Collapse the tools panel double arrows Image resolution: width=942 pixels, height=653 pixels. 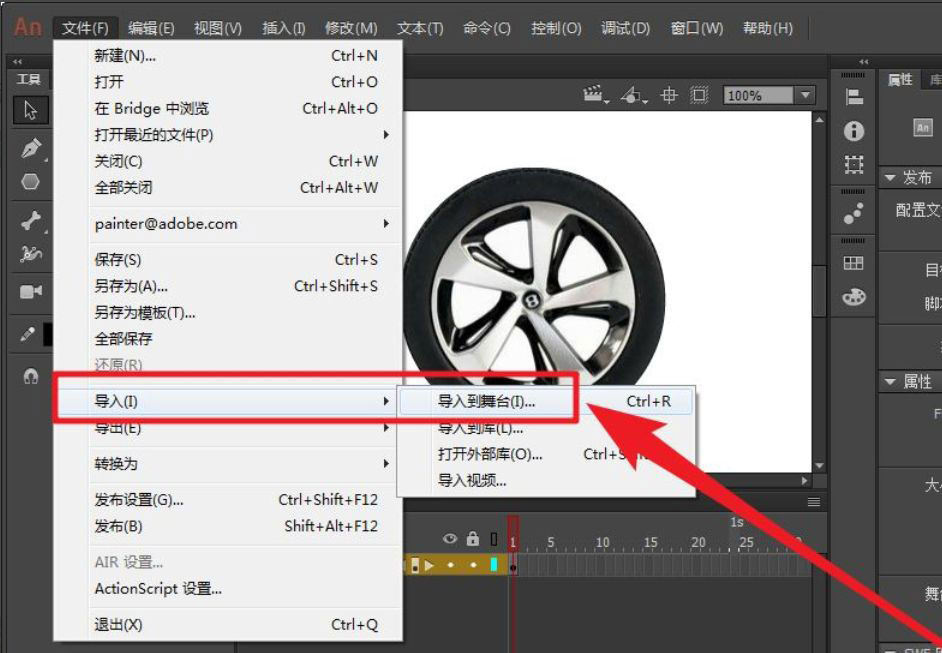click(x=17, y=61)
